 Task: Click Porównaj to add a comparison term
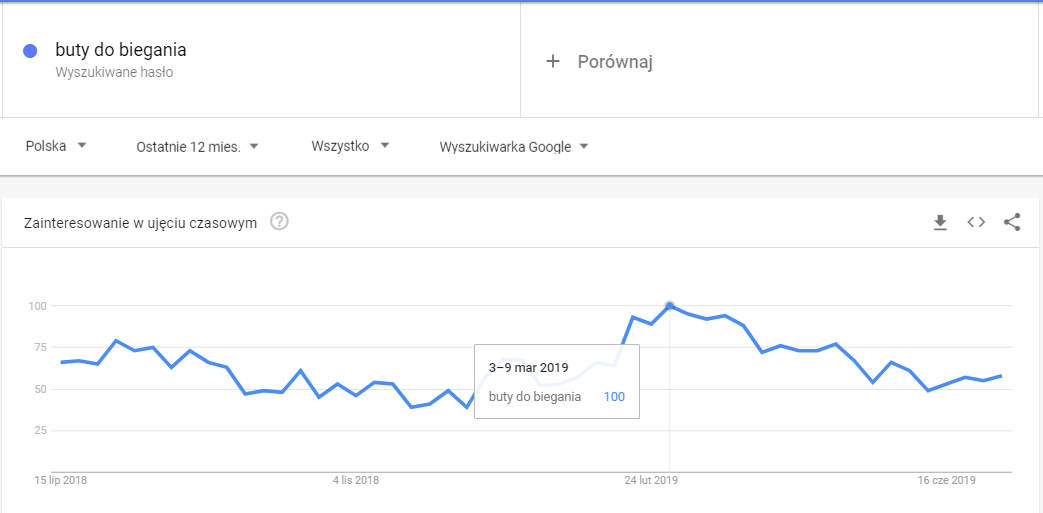point(614,62)
